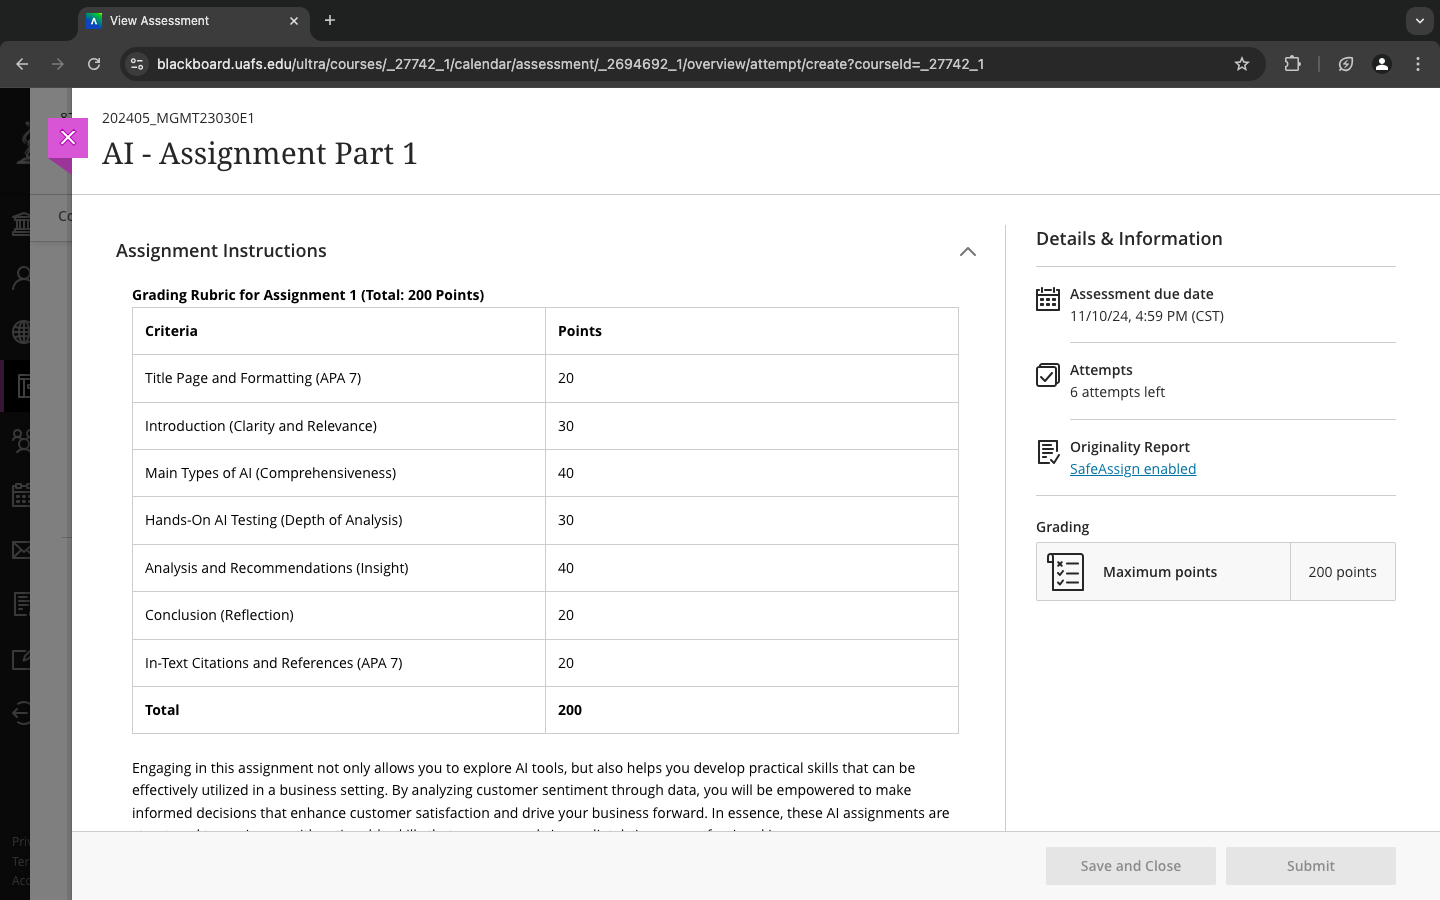Click the browser forward arrow
This screenshot has width=1440, height=900.
point(58,64)
